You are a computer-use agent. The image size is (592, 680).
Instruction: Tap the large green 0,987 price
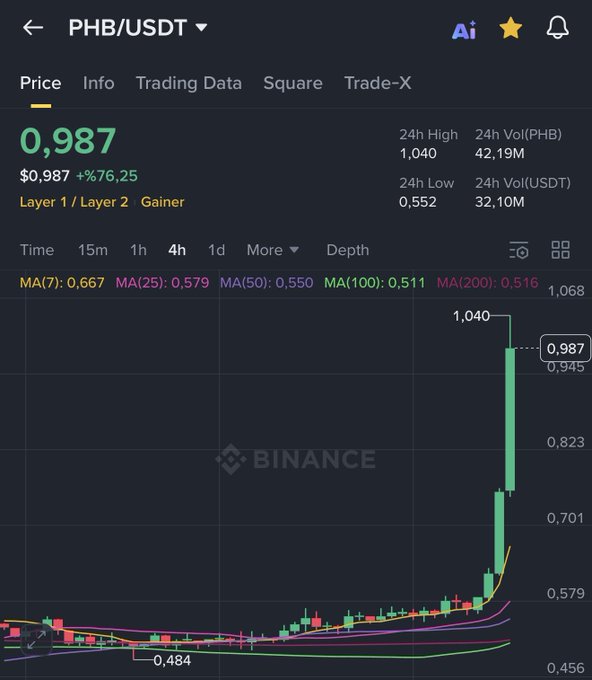pyautogui.click(x=68, y=141)
